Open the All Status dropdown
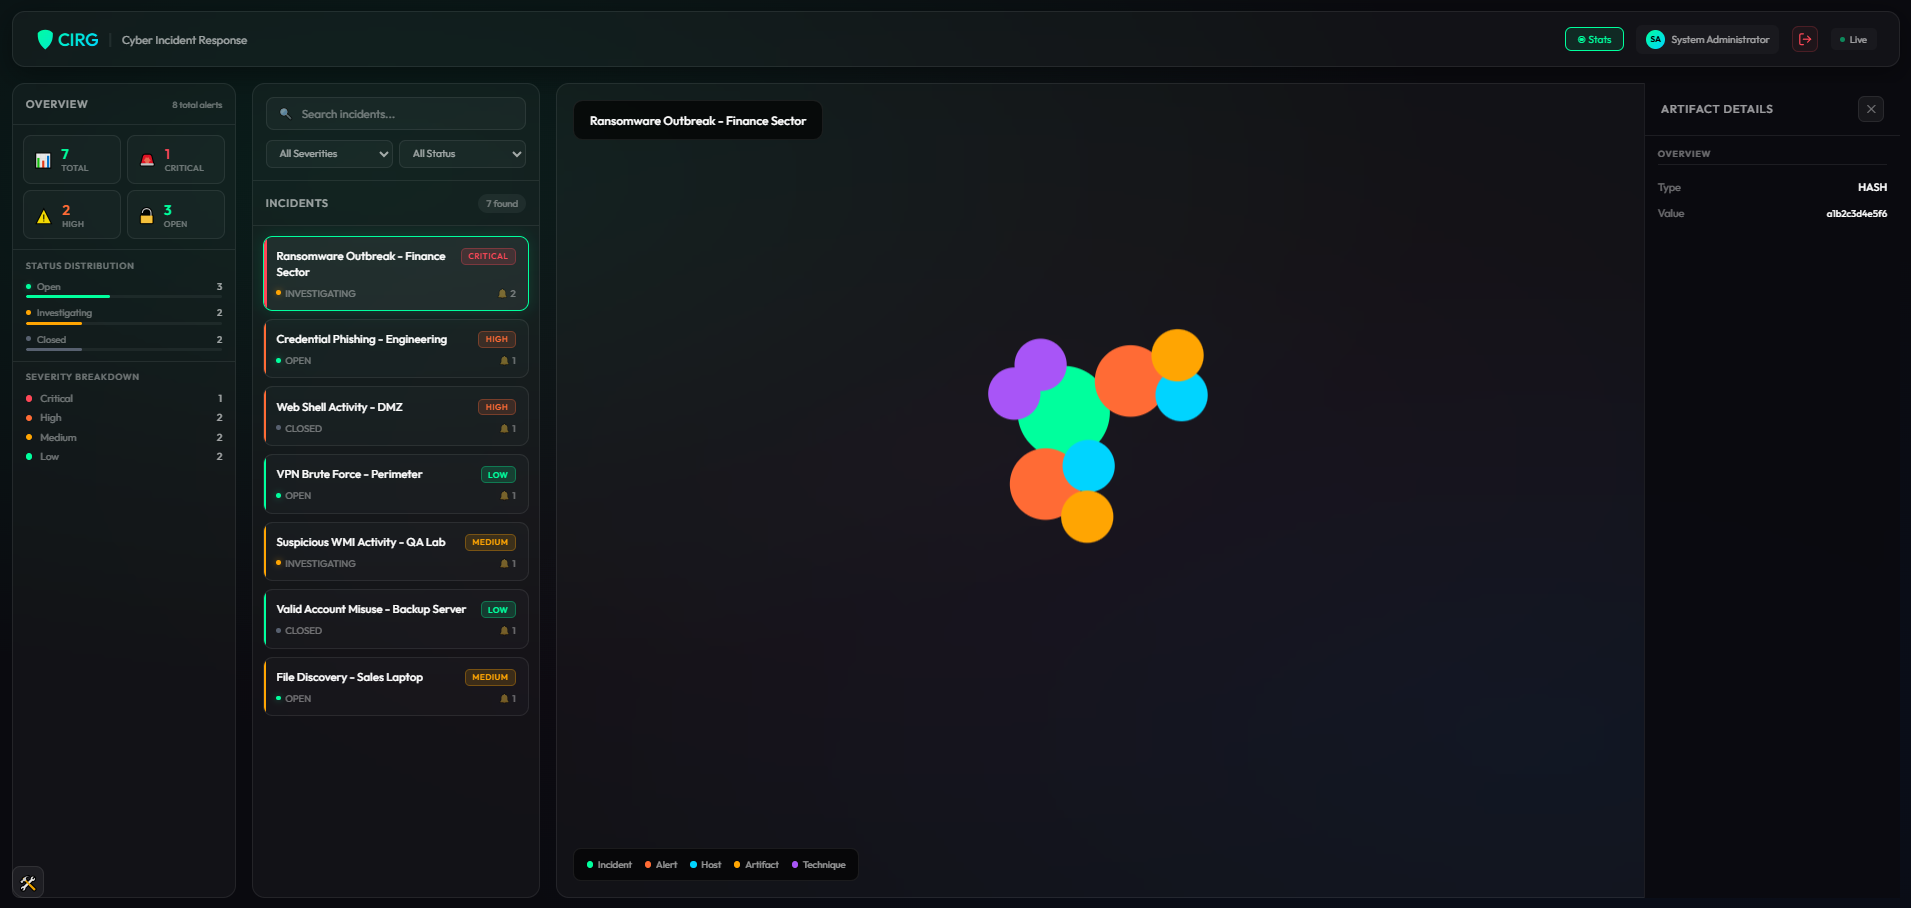1911x908 pixels. coord(463,154)
